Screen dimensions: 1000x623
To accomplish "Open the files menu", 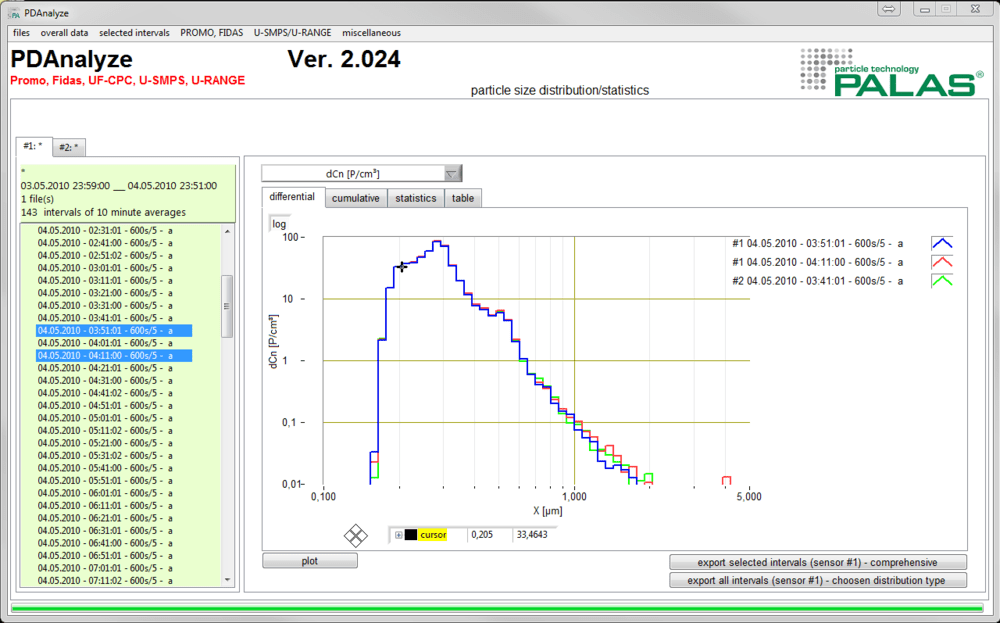I will click(21, 33).
